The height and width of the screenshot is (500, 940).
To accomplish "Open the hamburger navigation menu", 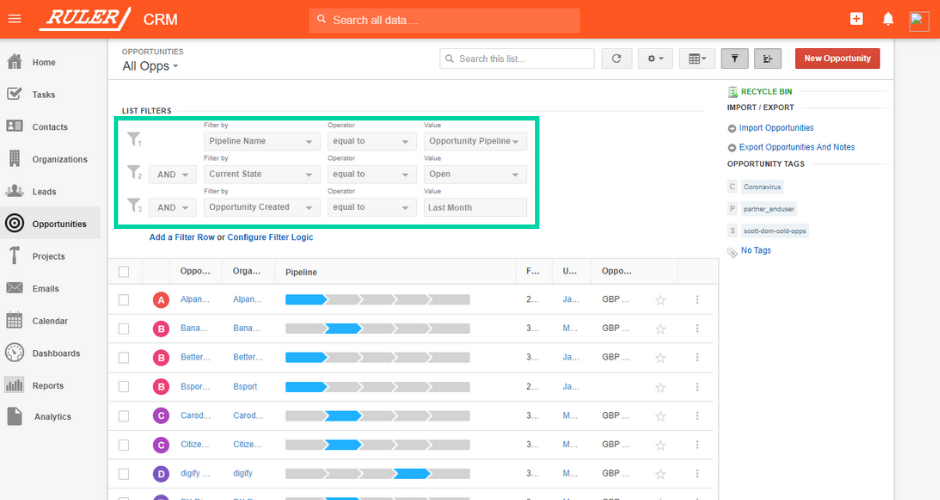I will point(14,19).
